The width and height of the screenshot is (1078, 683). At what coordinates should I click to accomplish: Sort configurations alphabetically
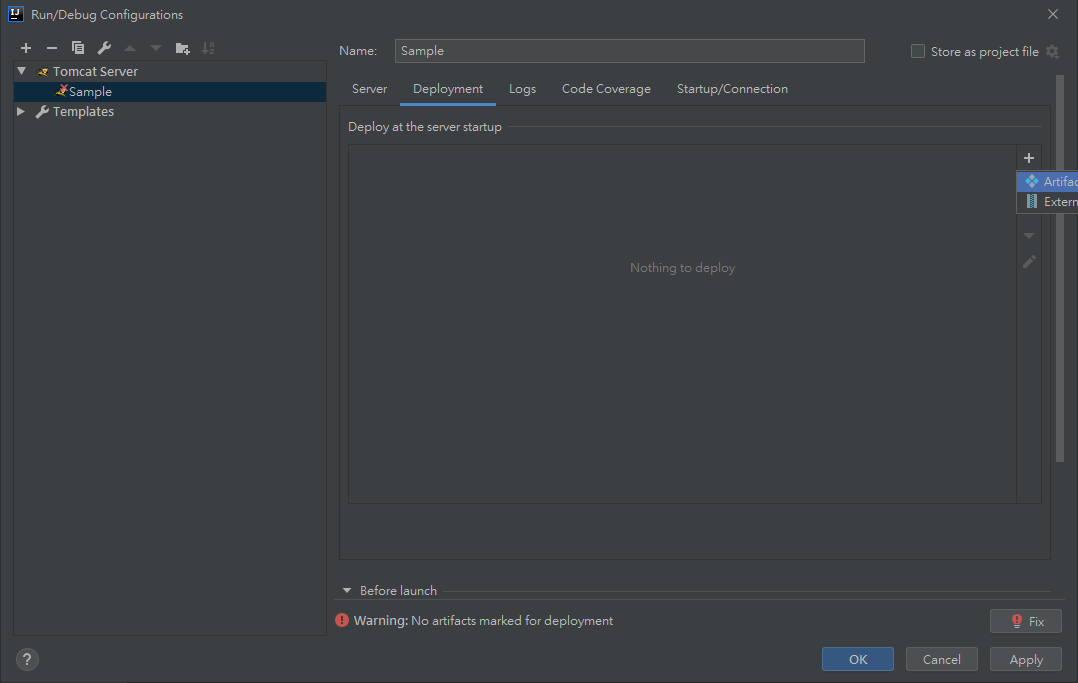[x=208, y=48]
